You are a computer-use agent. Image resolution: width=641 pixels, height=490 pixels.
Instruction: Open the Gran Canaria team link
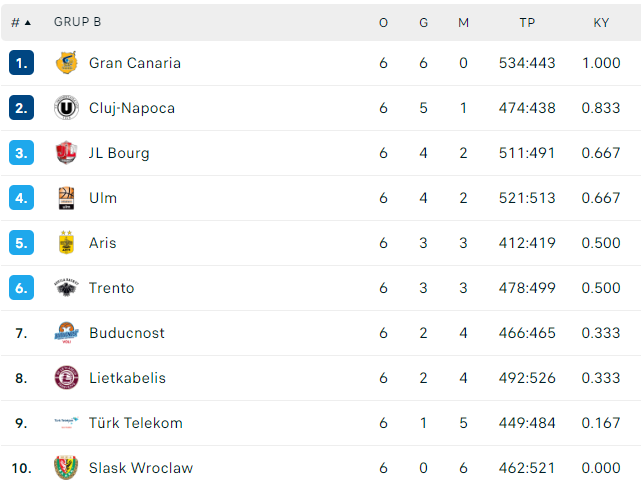pyautogui.click(x=135, y=63)
